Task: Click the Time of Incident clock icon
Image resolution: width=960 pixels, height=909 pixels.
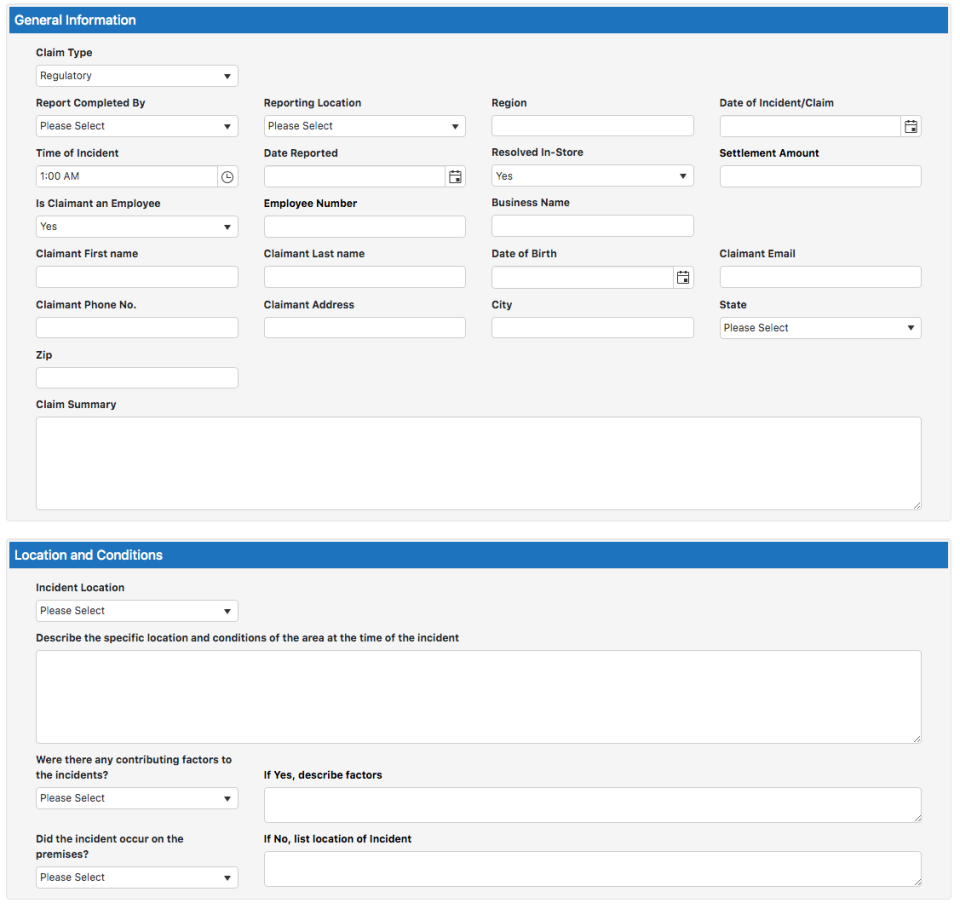Action: 227,177
